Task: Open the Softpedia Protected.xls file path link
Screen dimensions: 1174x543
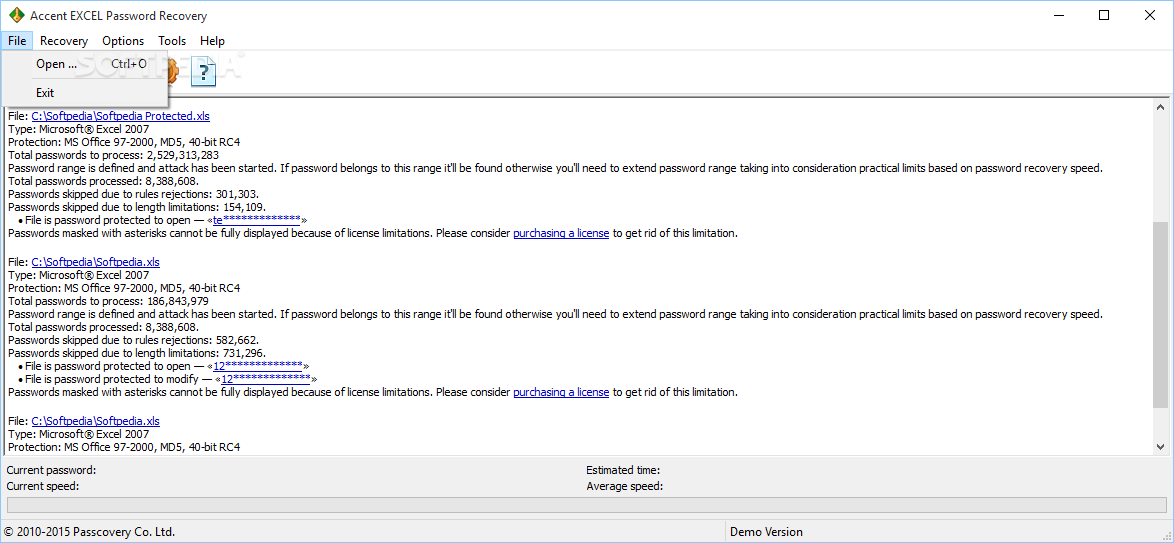Action: click(121, 116)
